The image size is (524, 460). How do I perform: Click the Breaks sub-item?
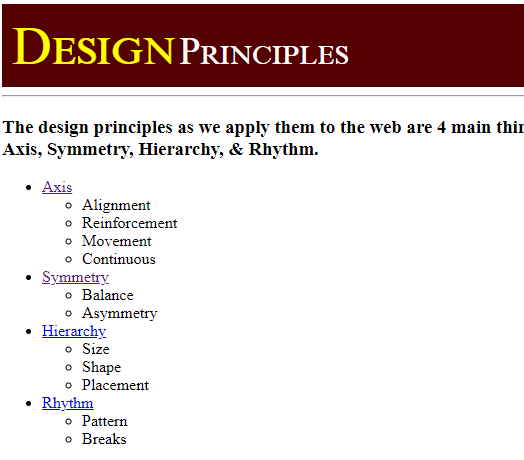pos(104,439)
